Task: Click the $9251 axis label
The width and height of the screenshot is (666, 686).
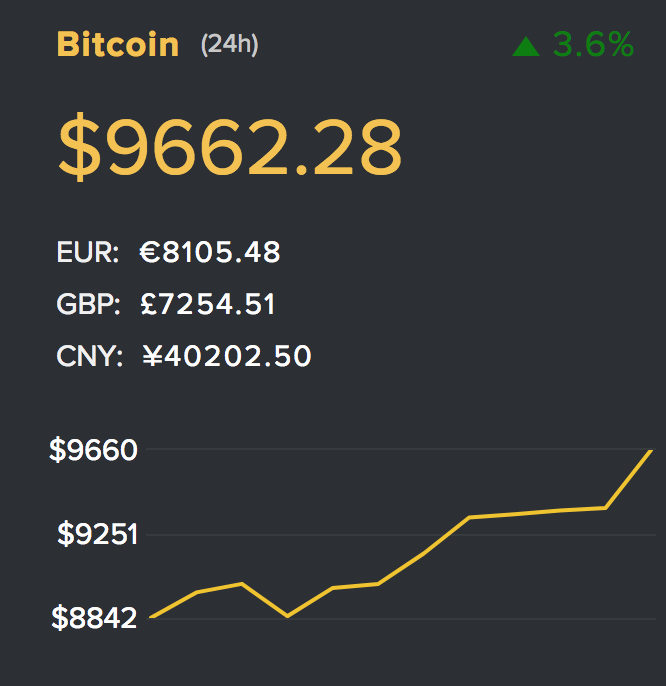Action: click(98, 534)
